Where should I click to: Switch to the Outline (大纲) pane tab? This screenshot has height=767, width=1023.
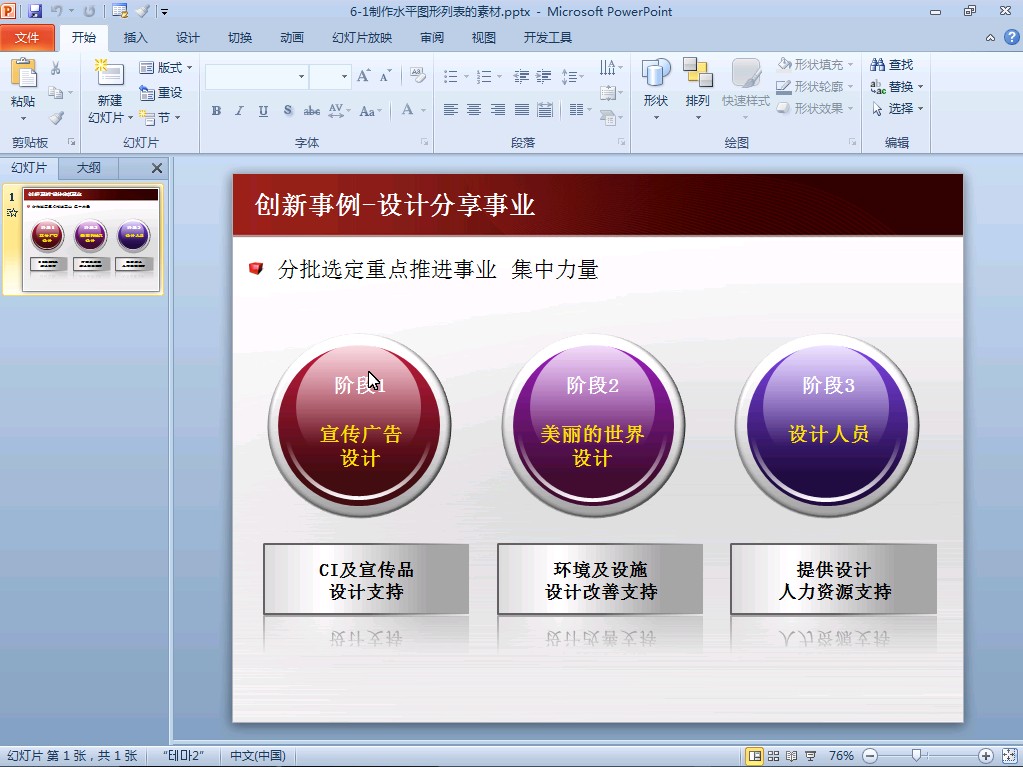click(88, 168)
